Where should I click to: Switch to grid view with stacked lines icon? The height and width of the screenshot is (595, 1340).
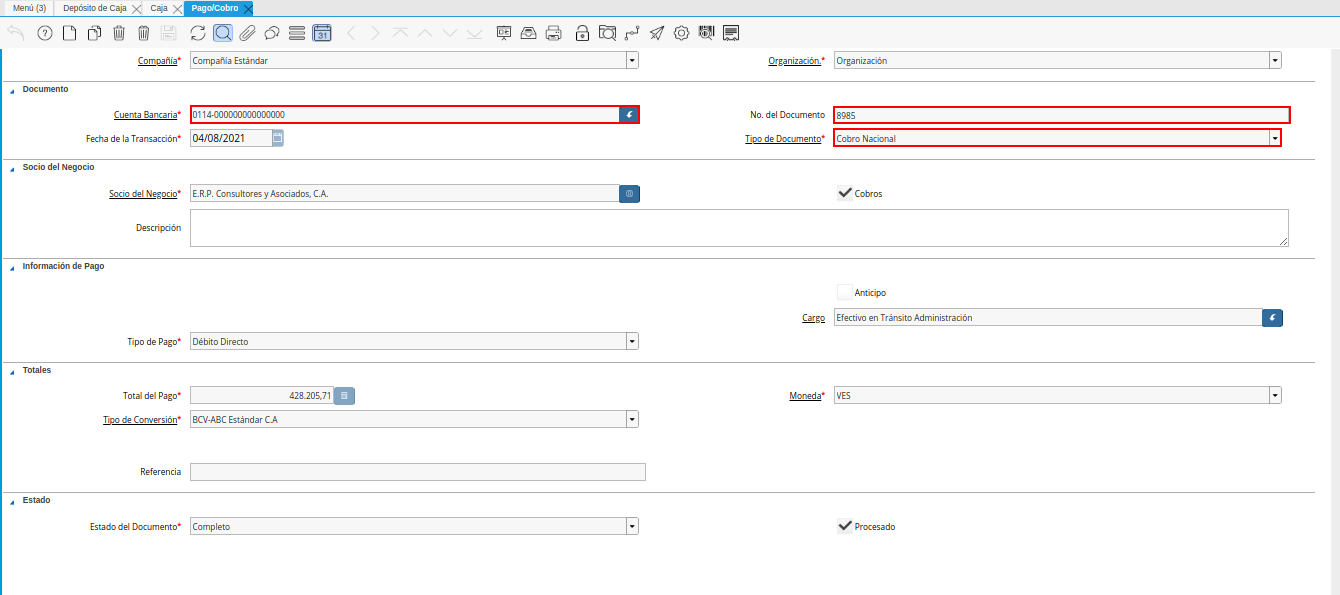(296, 33)
